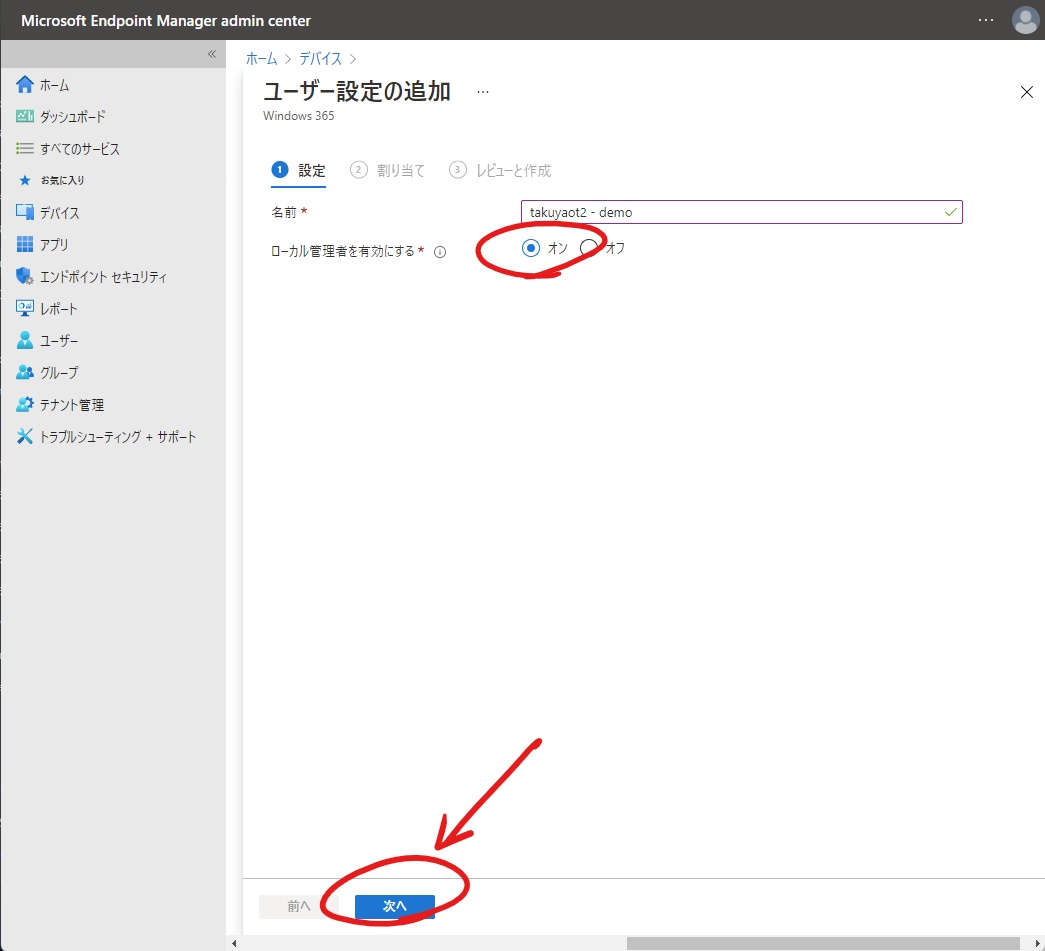Click the user avatar in header
Screen dimensions: 1045x951
pos(1025,20)
